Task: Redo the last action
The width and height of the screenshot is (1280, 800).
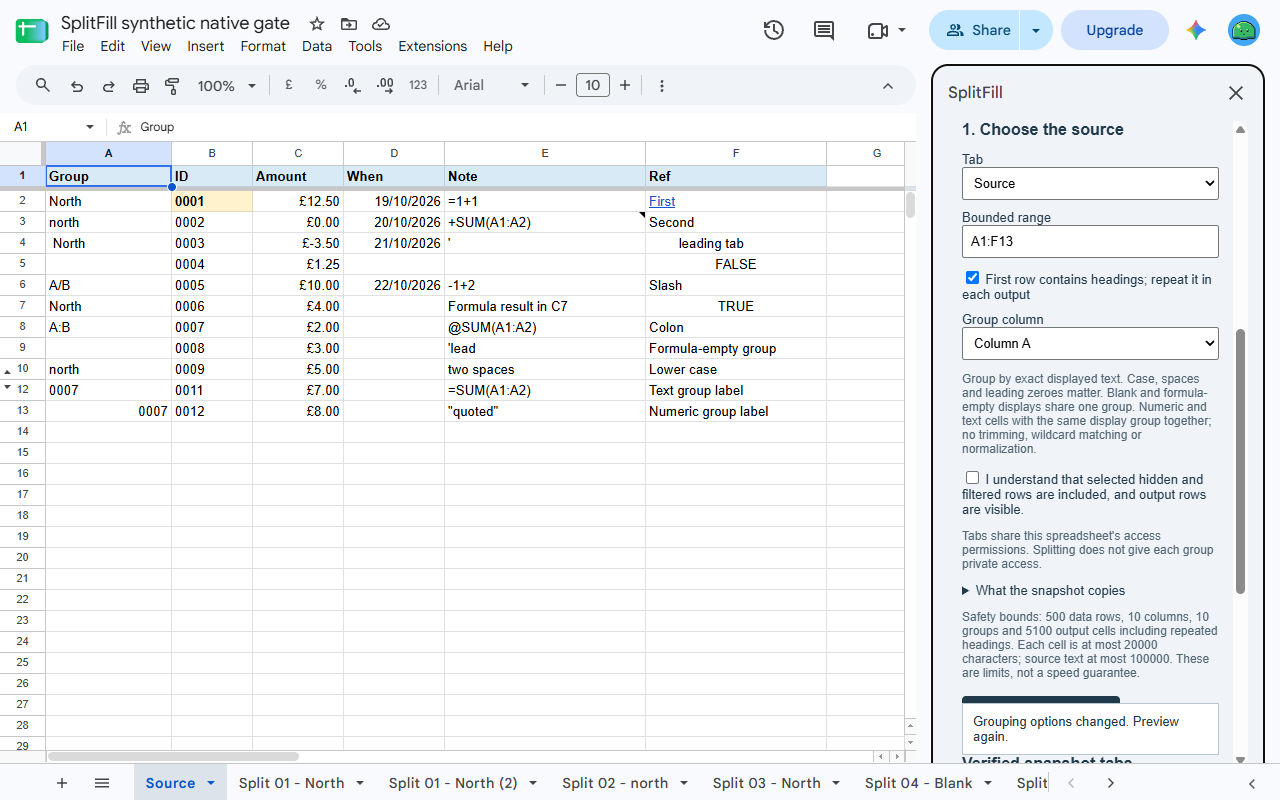Action: click(x=109, y=86)
